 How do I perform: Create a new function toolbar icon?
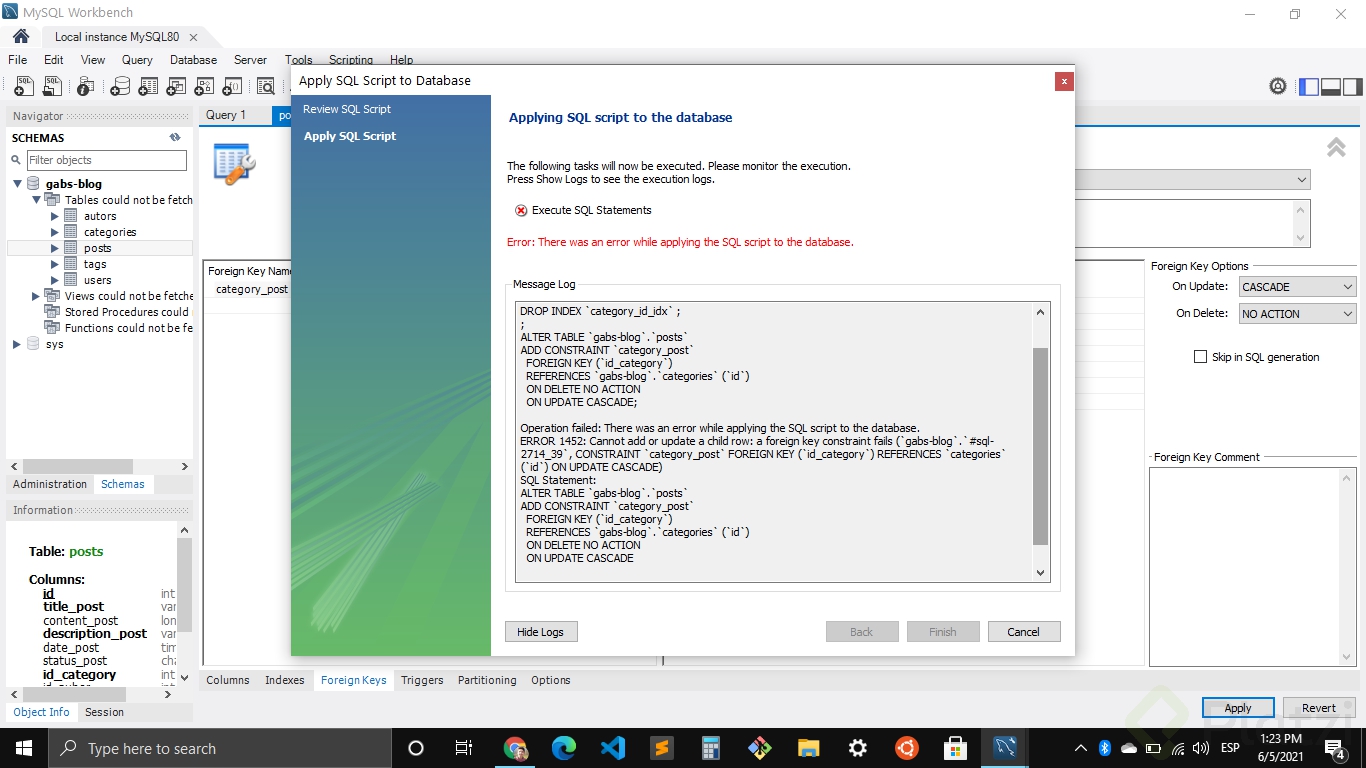pyautogui.click(x=232, y=87)
